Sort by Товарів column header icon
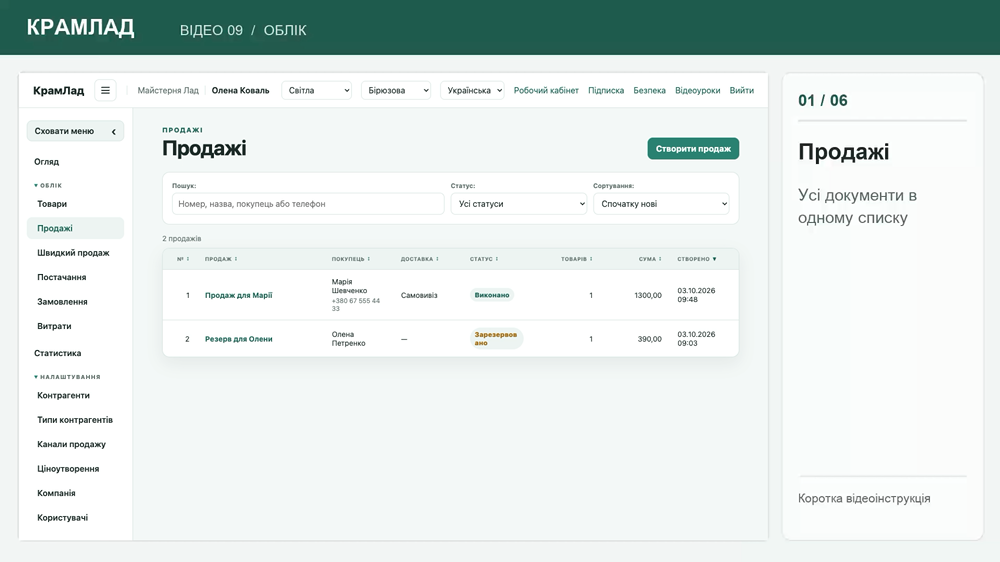1000x562 pixels. (591, 259)
